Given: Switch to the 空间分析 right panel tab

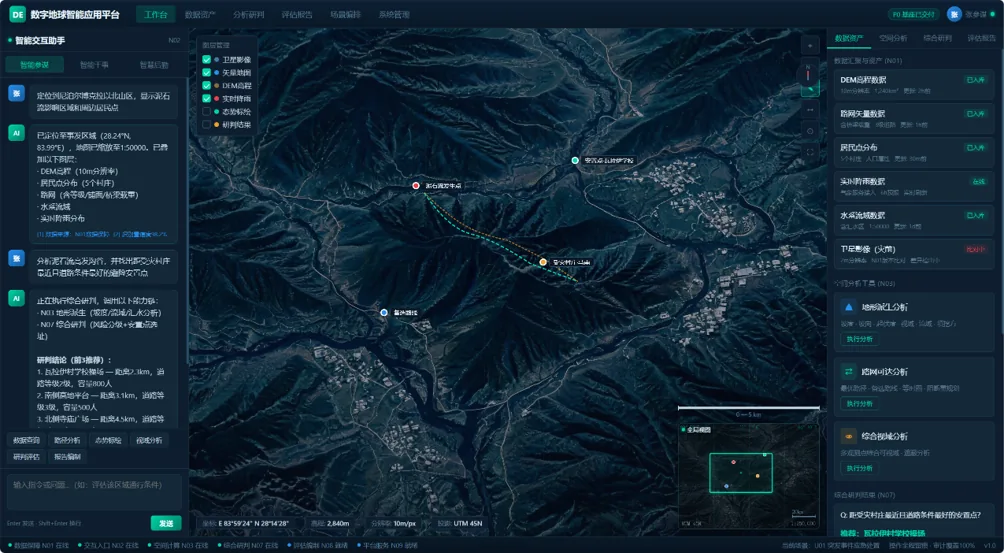Looking at the screenshot, I should (893, 38).
